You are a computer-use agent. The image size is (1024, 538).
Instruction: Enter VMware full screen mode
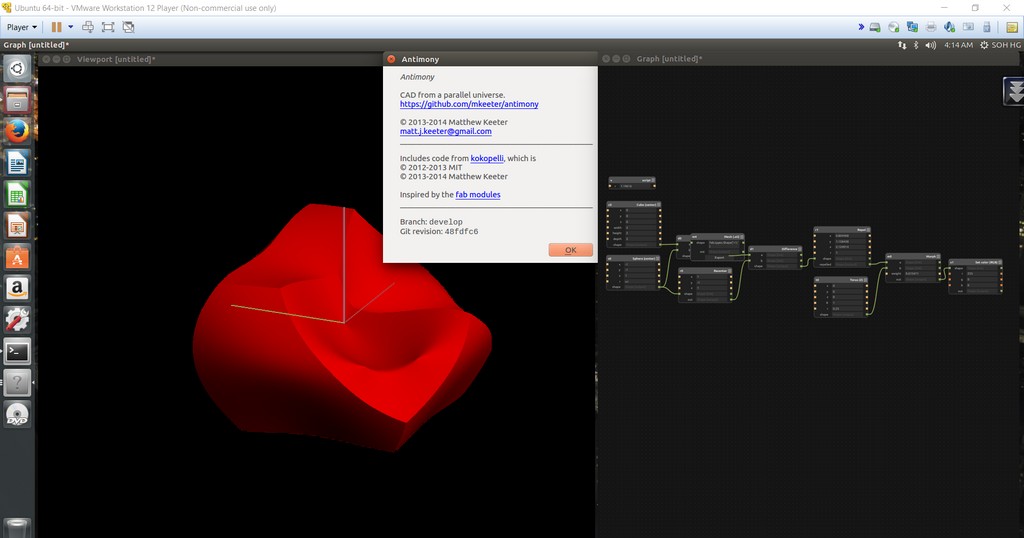click(x=108, y=27)
